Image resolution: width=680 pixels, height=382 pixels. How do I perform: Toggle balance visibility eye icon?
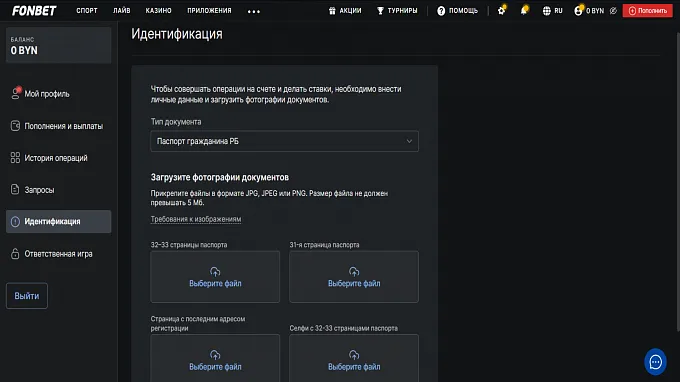[613, 11]
